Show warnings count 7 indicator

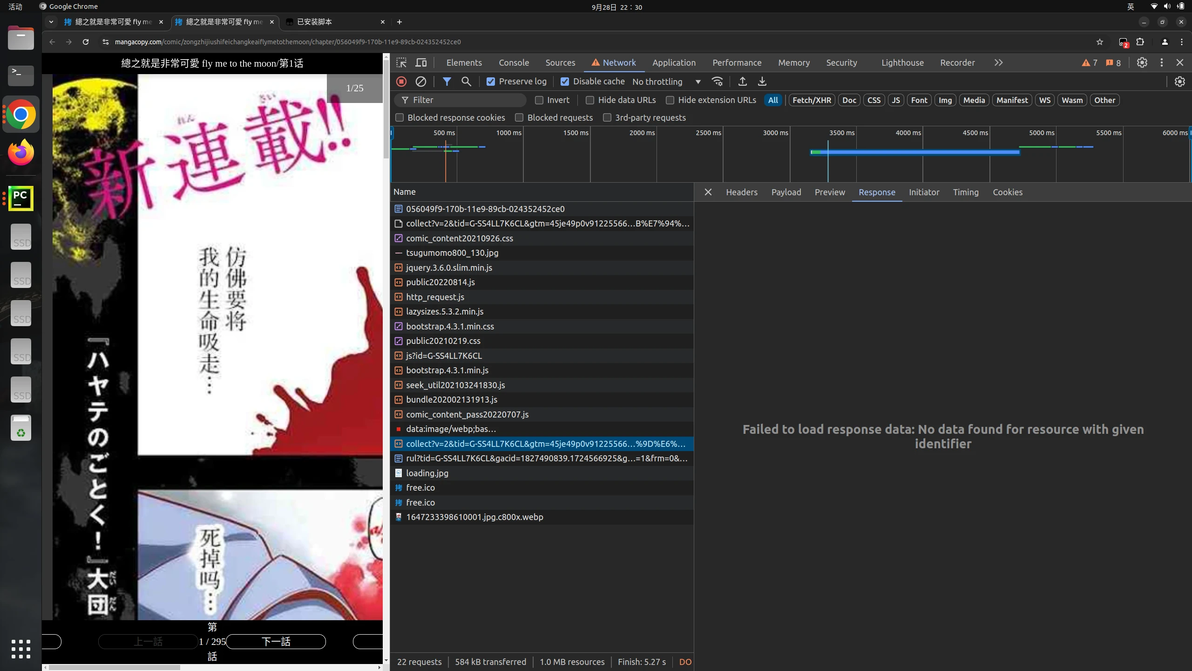(x=1089, y=62)
